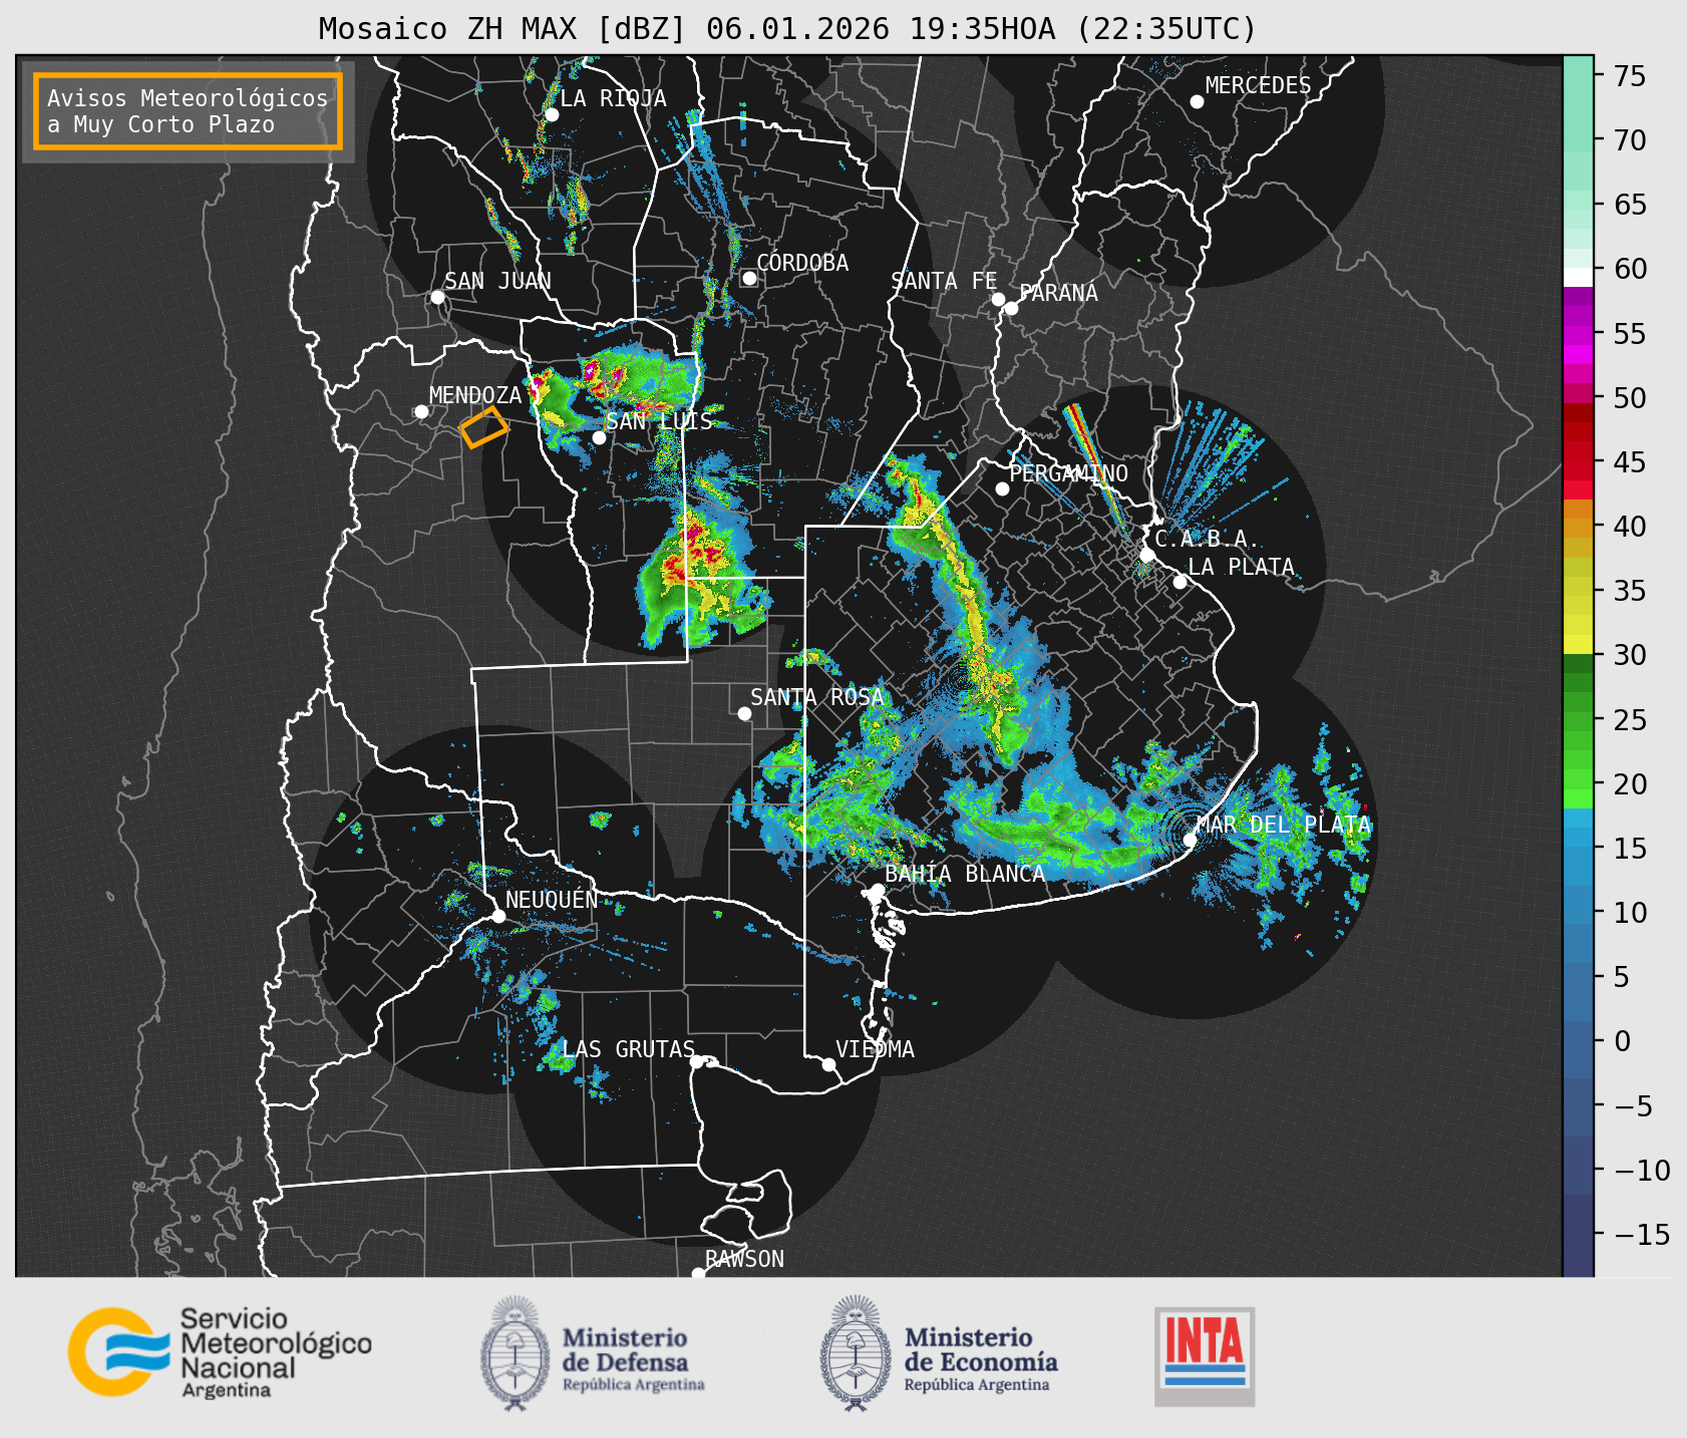Click the San Luis city label
Image resolution: width=1687 pixels, height=1438 pixels.
point(659,422)
